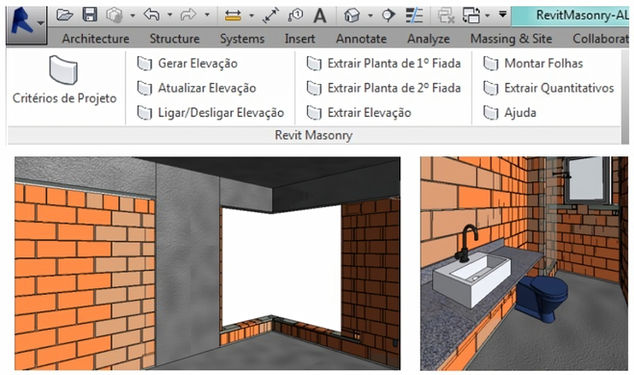The image size is (634, 375).
Task: Open the Annotate tab
Action: pyautogui.click(x=361, y=39)
